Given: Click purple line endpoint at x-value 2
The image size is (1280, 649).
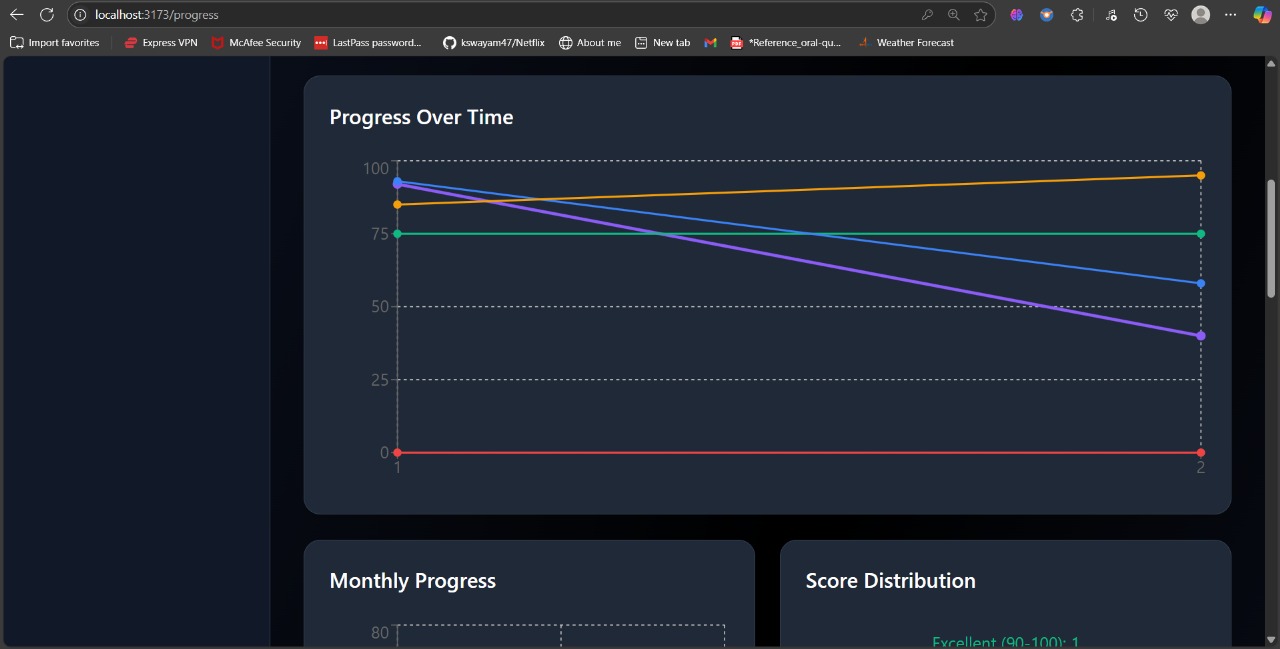Looking at the screenshot, I should 1201,336.
